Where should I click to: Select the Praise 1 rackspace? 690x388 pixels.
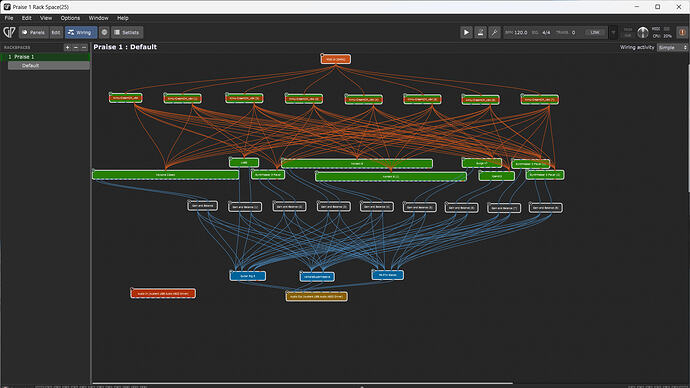coord(45,57)
